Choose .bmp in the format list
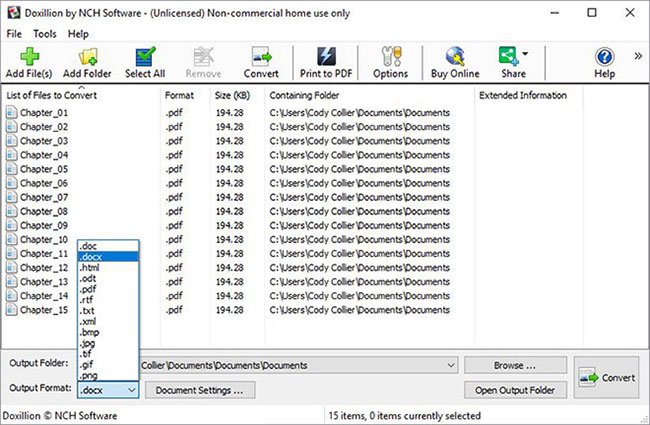 point(108,332)
